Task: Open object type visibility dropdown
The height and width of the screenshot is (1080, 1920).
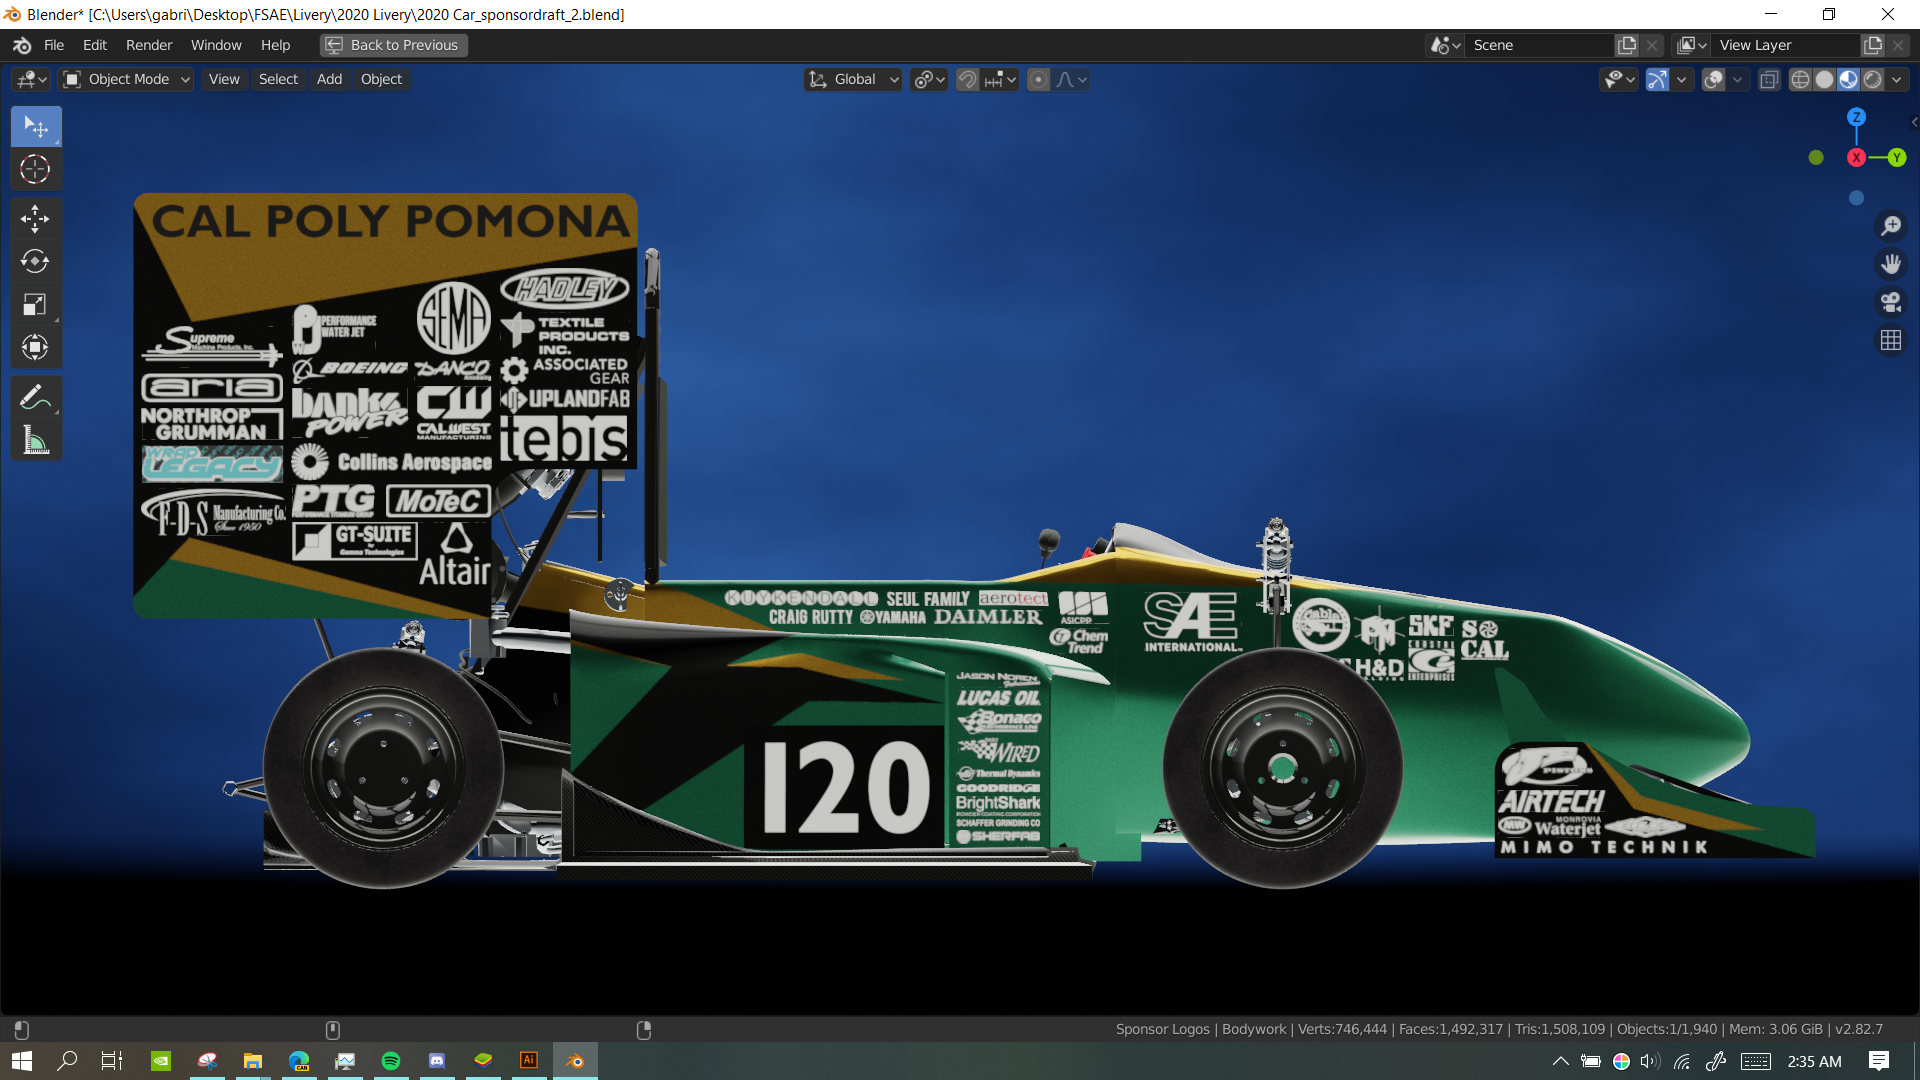Action: tap(1618, 80)
